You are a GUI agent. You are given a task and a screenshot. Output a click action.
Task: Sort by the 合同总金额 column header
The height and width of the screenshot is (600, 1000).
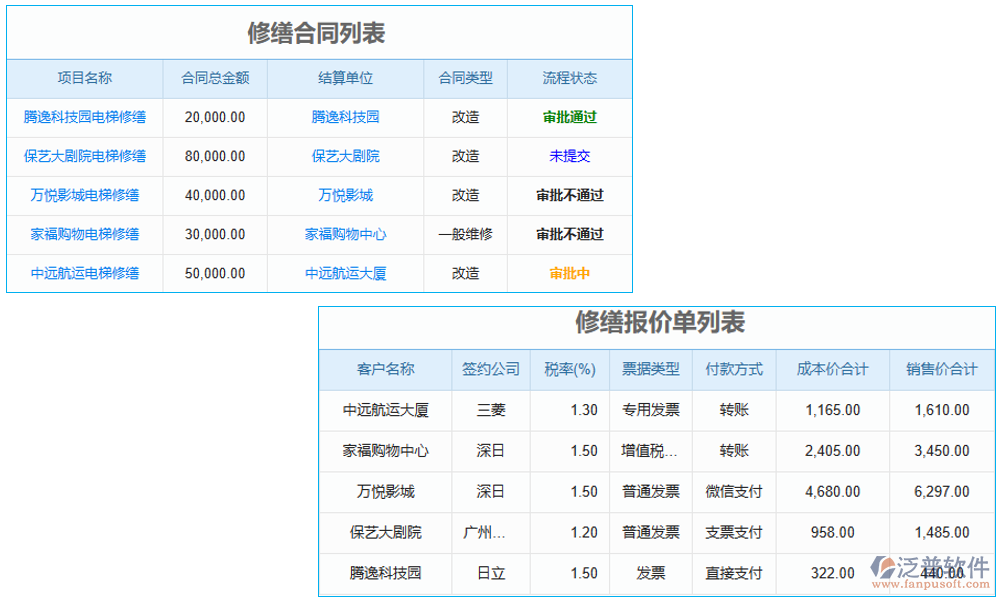click(x=214, y=78)
